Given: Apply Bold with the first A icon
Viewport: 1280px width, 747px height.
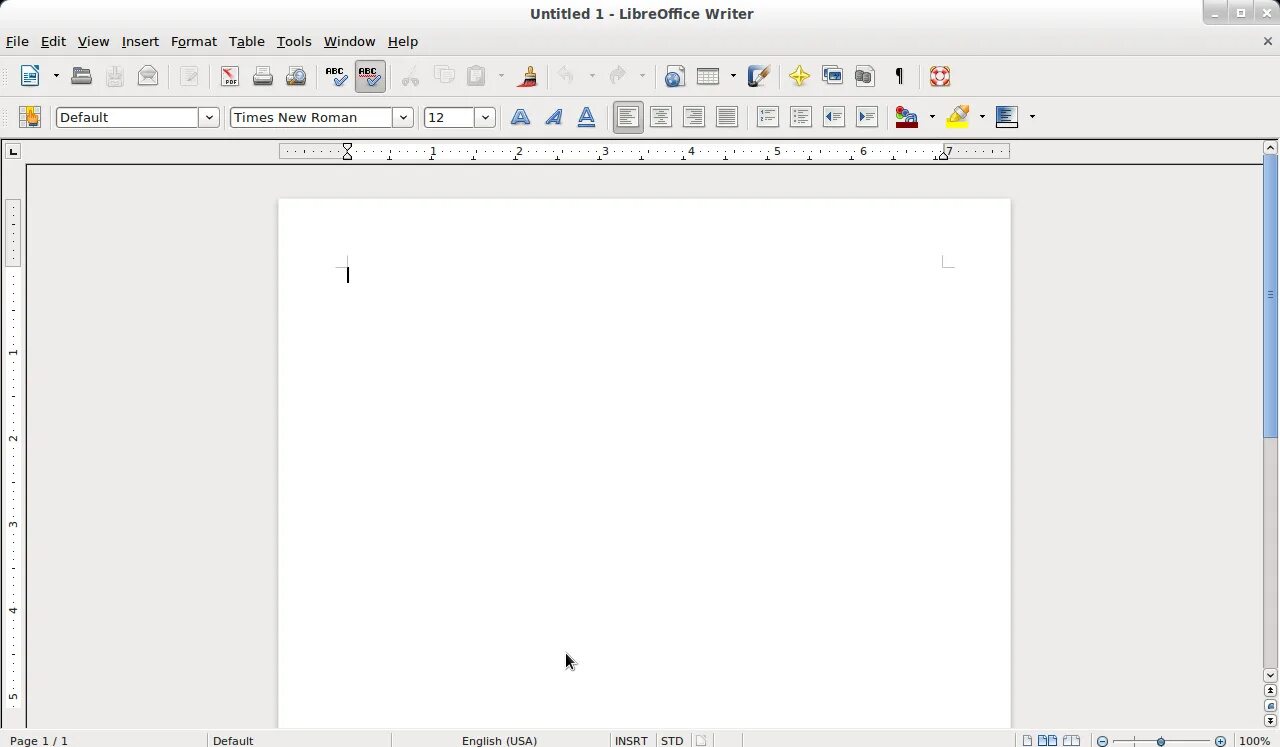Looking at the screenshot, I should [520, 117].
